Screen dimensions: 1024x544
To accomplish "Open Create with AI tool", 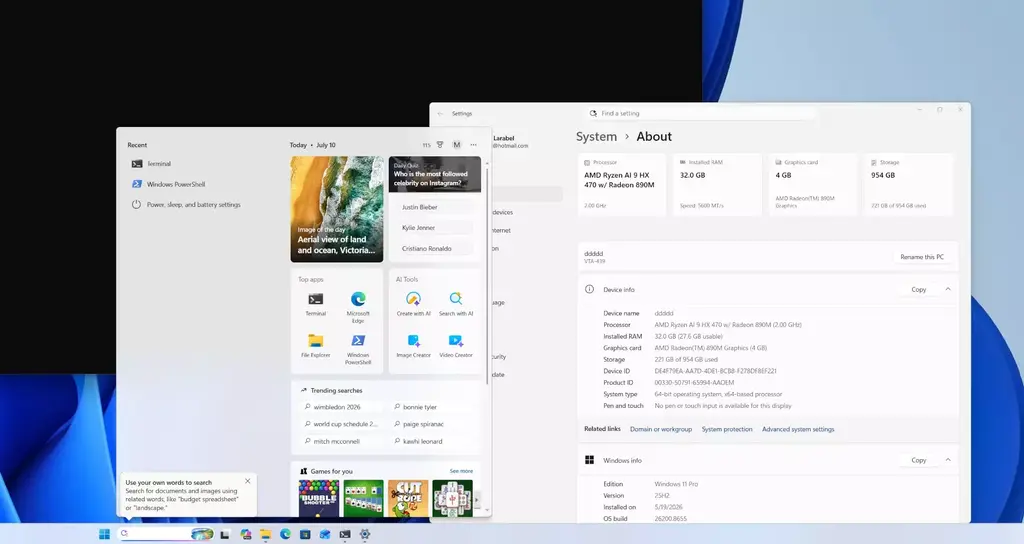I will [413, 304].
